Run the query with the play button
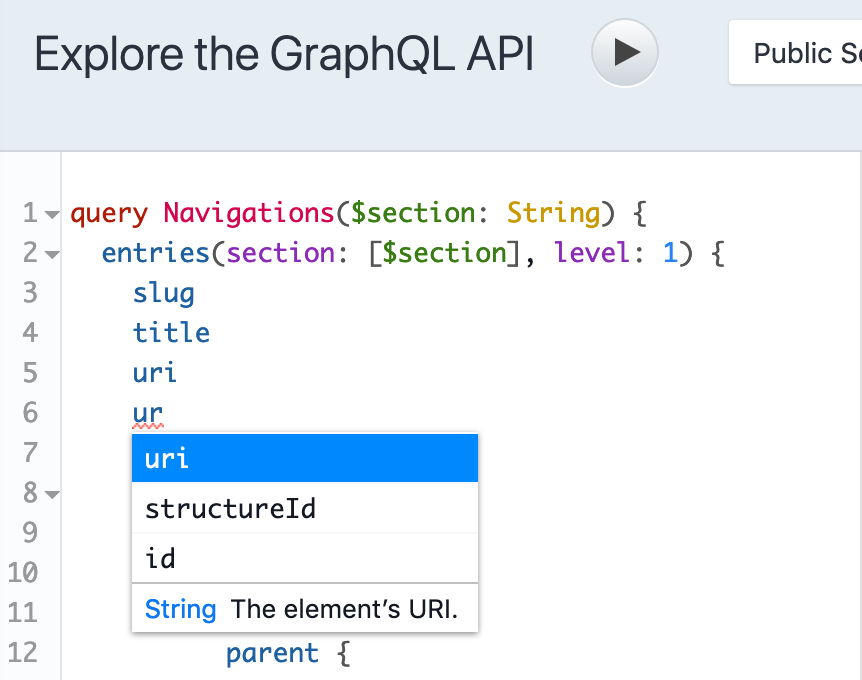862x680 pixels. tap(625, 53)
